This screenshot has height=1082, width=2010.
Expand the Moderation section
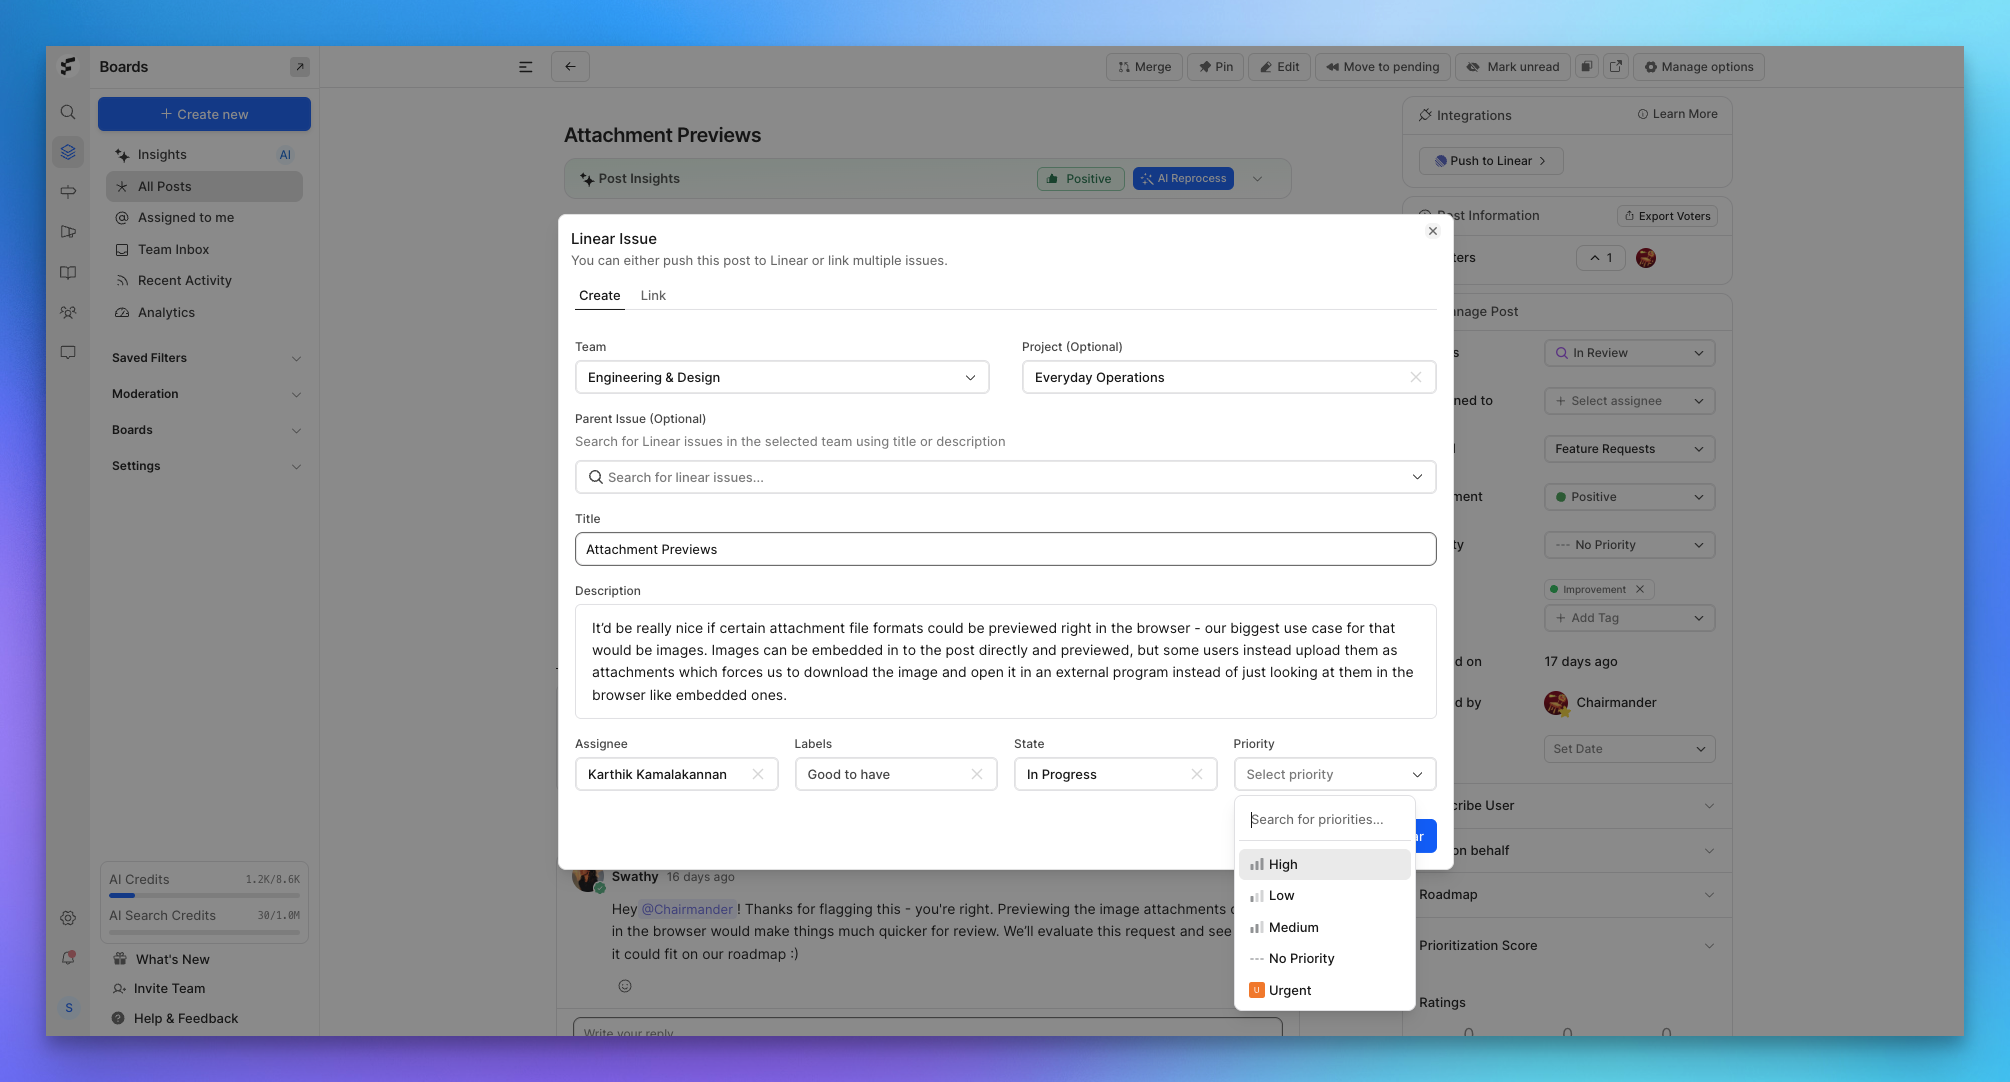(x=207, y=394)
